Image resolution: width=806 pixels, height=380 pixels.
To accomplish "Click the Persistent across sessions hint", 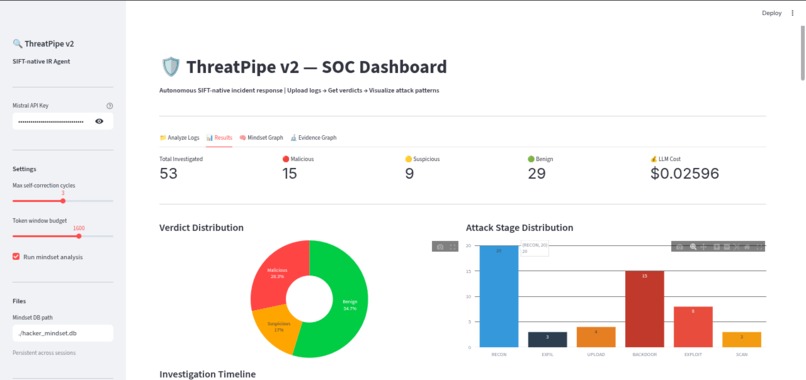I will click(44, 353).
